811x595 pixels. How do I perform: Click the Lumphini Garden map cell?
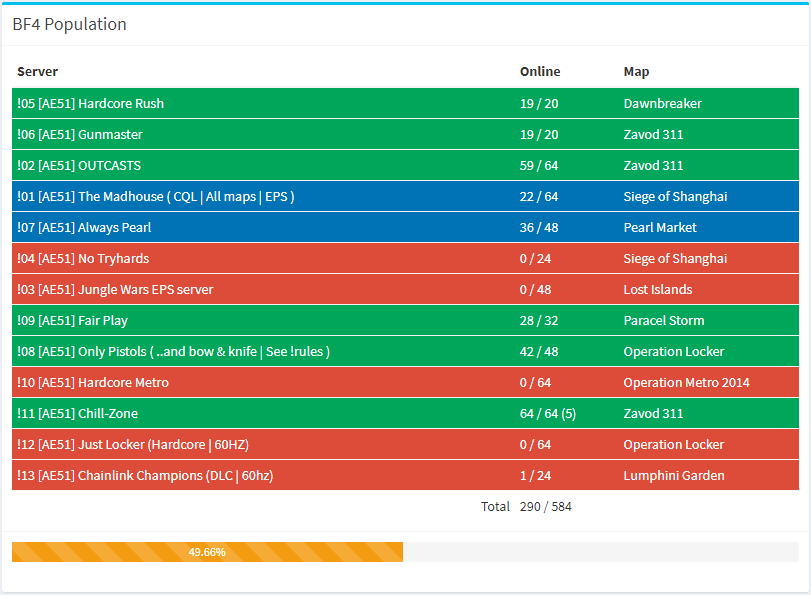(x=674, y=476)
